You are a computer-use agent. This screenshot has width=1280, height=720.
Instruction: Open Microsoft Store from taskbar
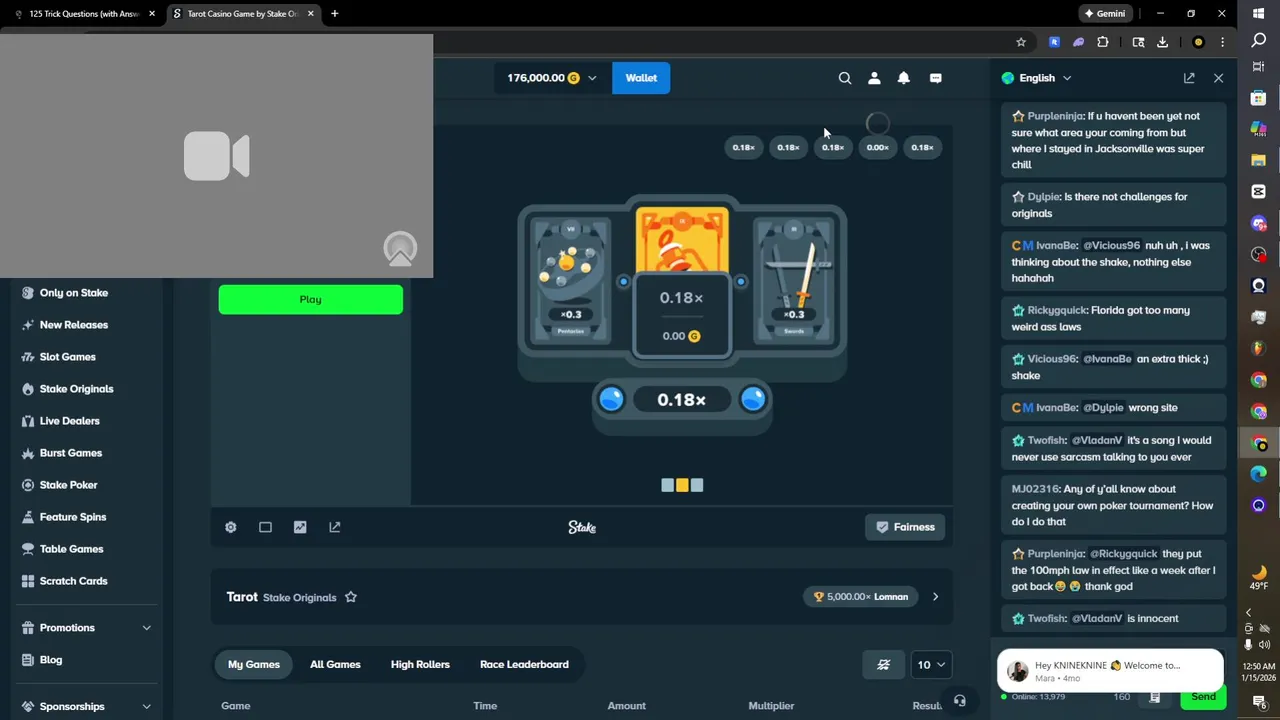pyautogui.click(x=1259, y=98)
